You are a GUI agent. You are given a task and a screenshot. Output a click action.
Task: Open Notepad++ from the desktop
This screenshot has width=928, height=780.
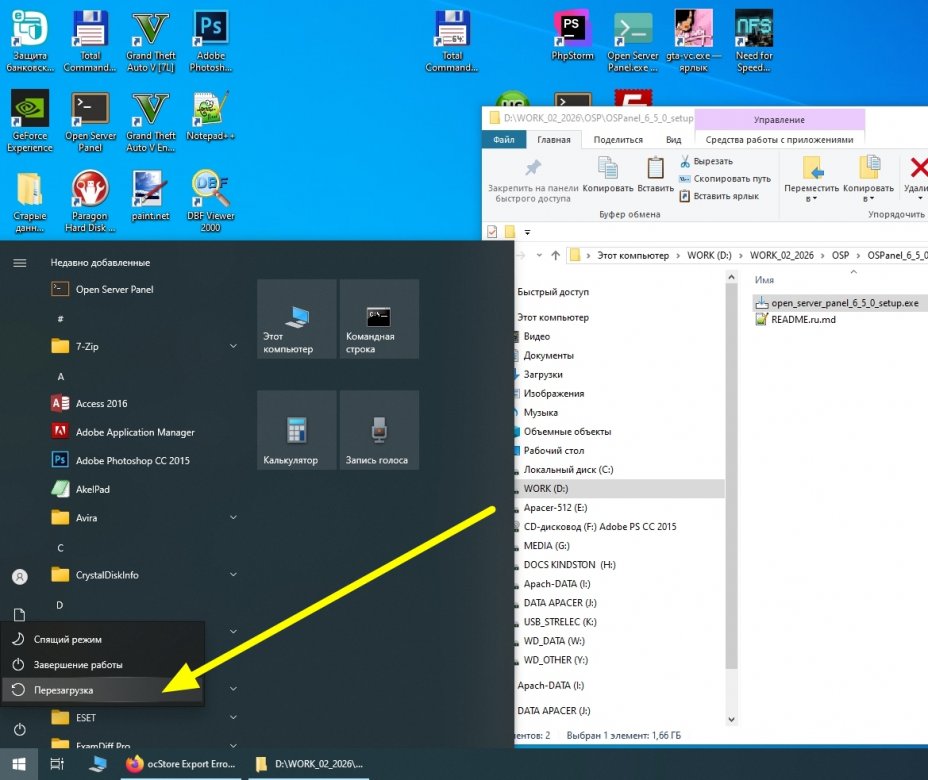210,116
